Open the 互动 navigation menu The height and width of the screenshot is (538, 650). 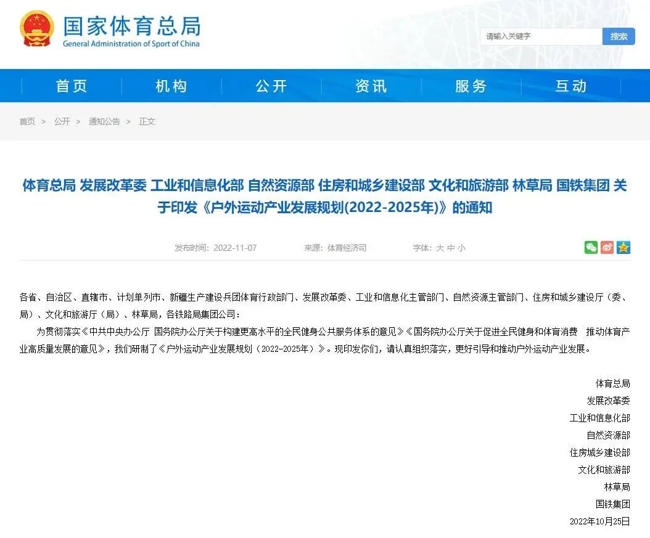pos(571,86)
